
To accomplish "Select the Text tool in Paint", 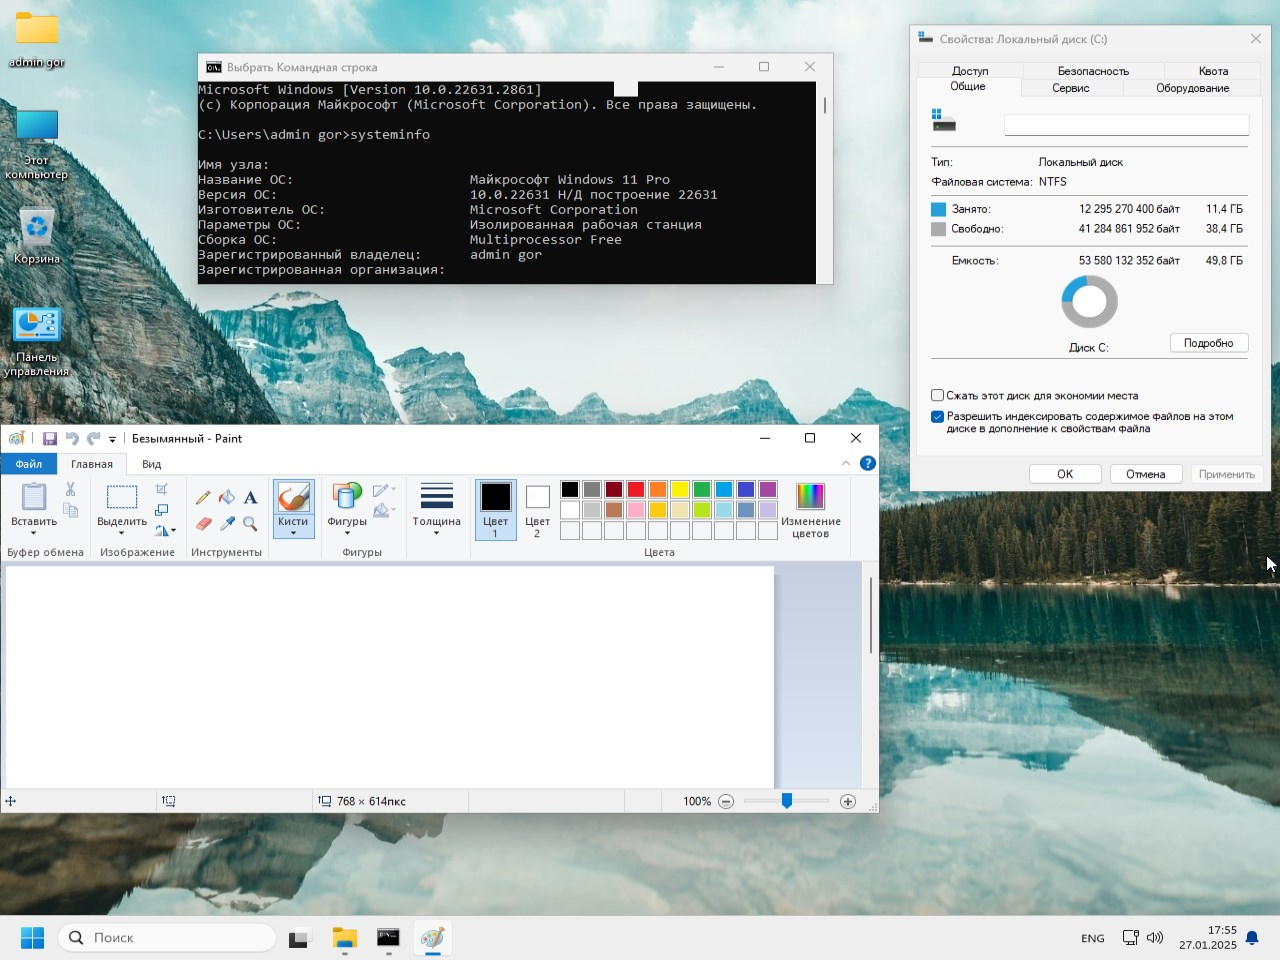I will [251, 497].
